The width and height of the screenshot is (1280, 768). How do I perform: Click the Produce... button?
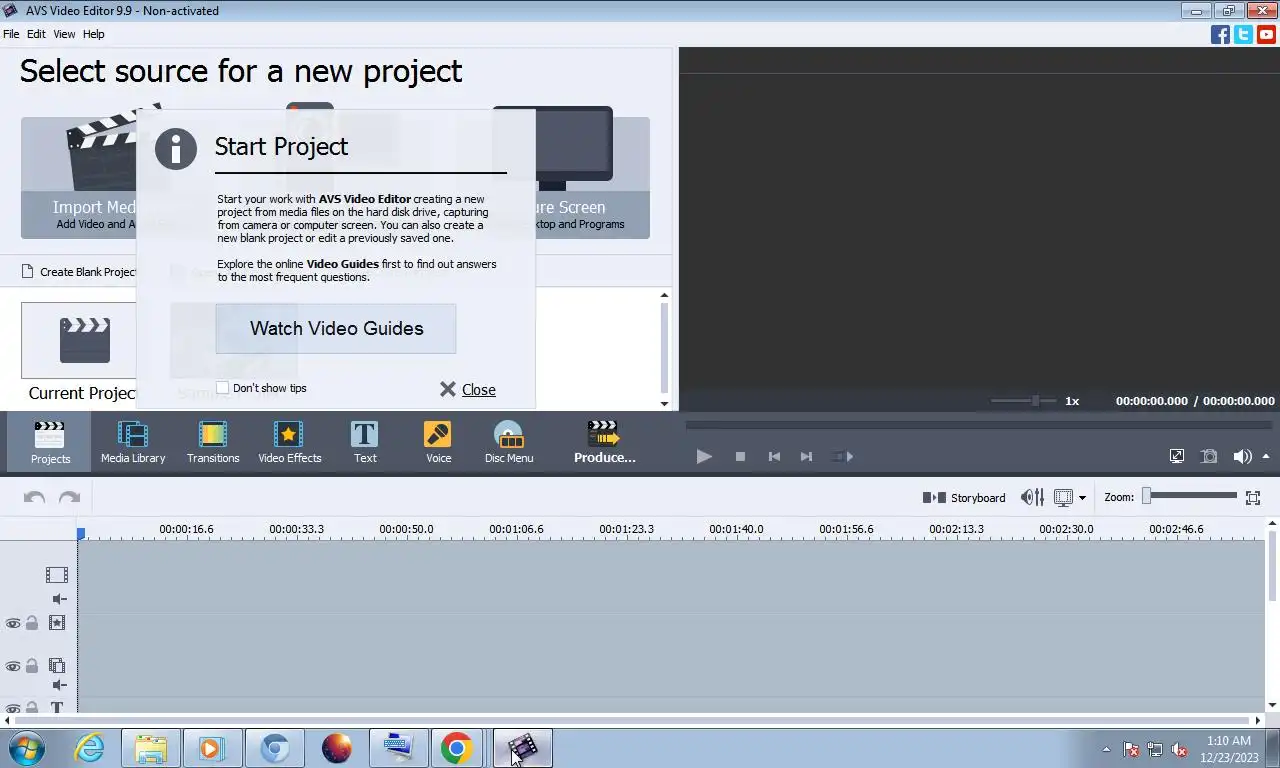click(x=605, y=442)
